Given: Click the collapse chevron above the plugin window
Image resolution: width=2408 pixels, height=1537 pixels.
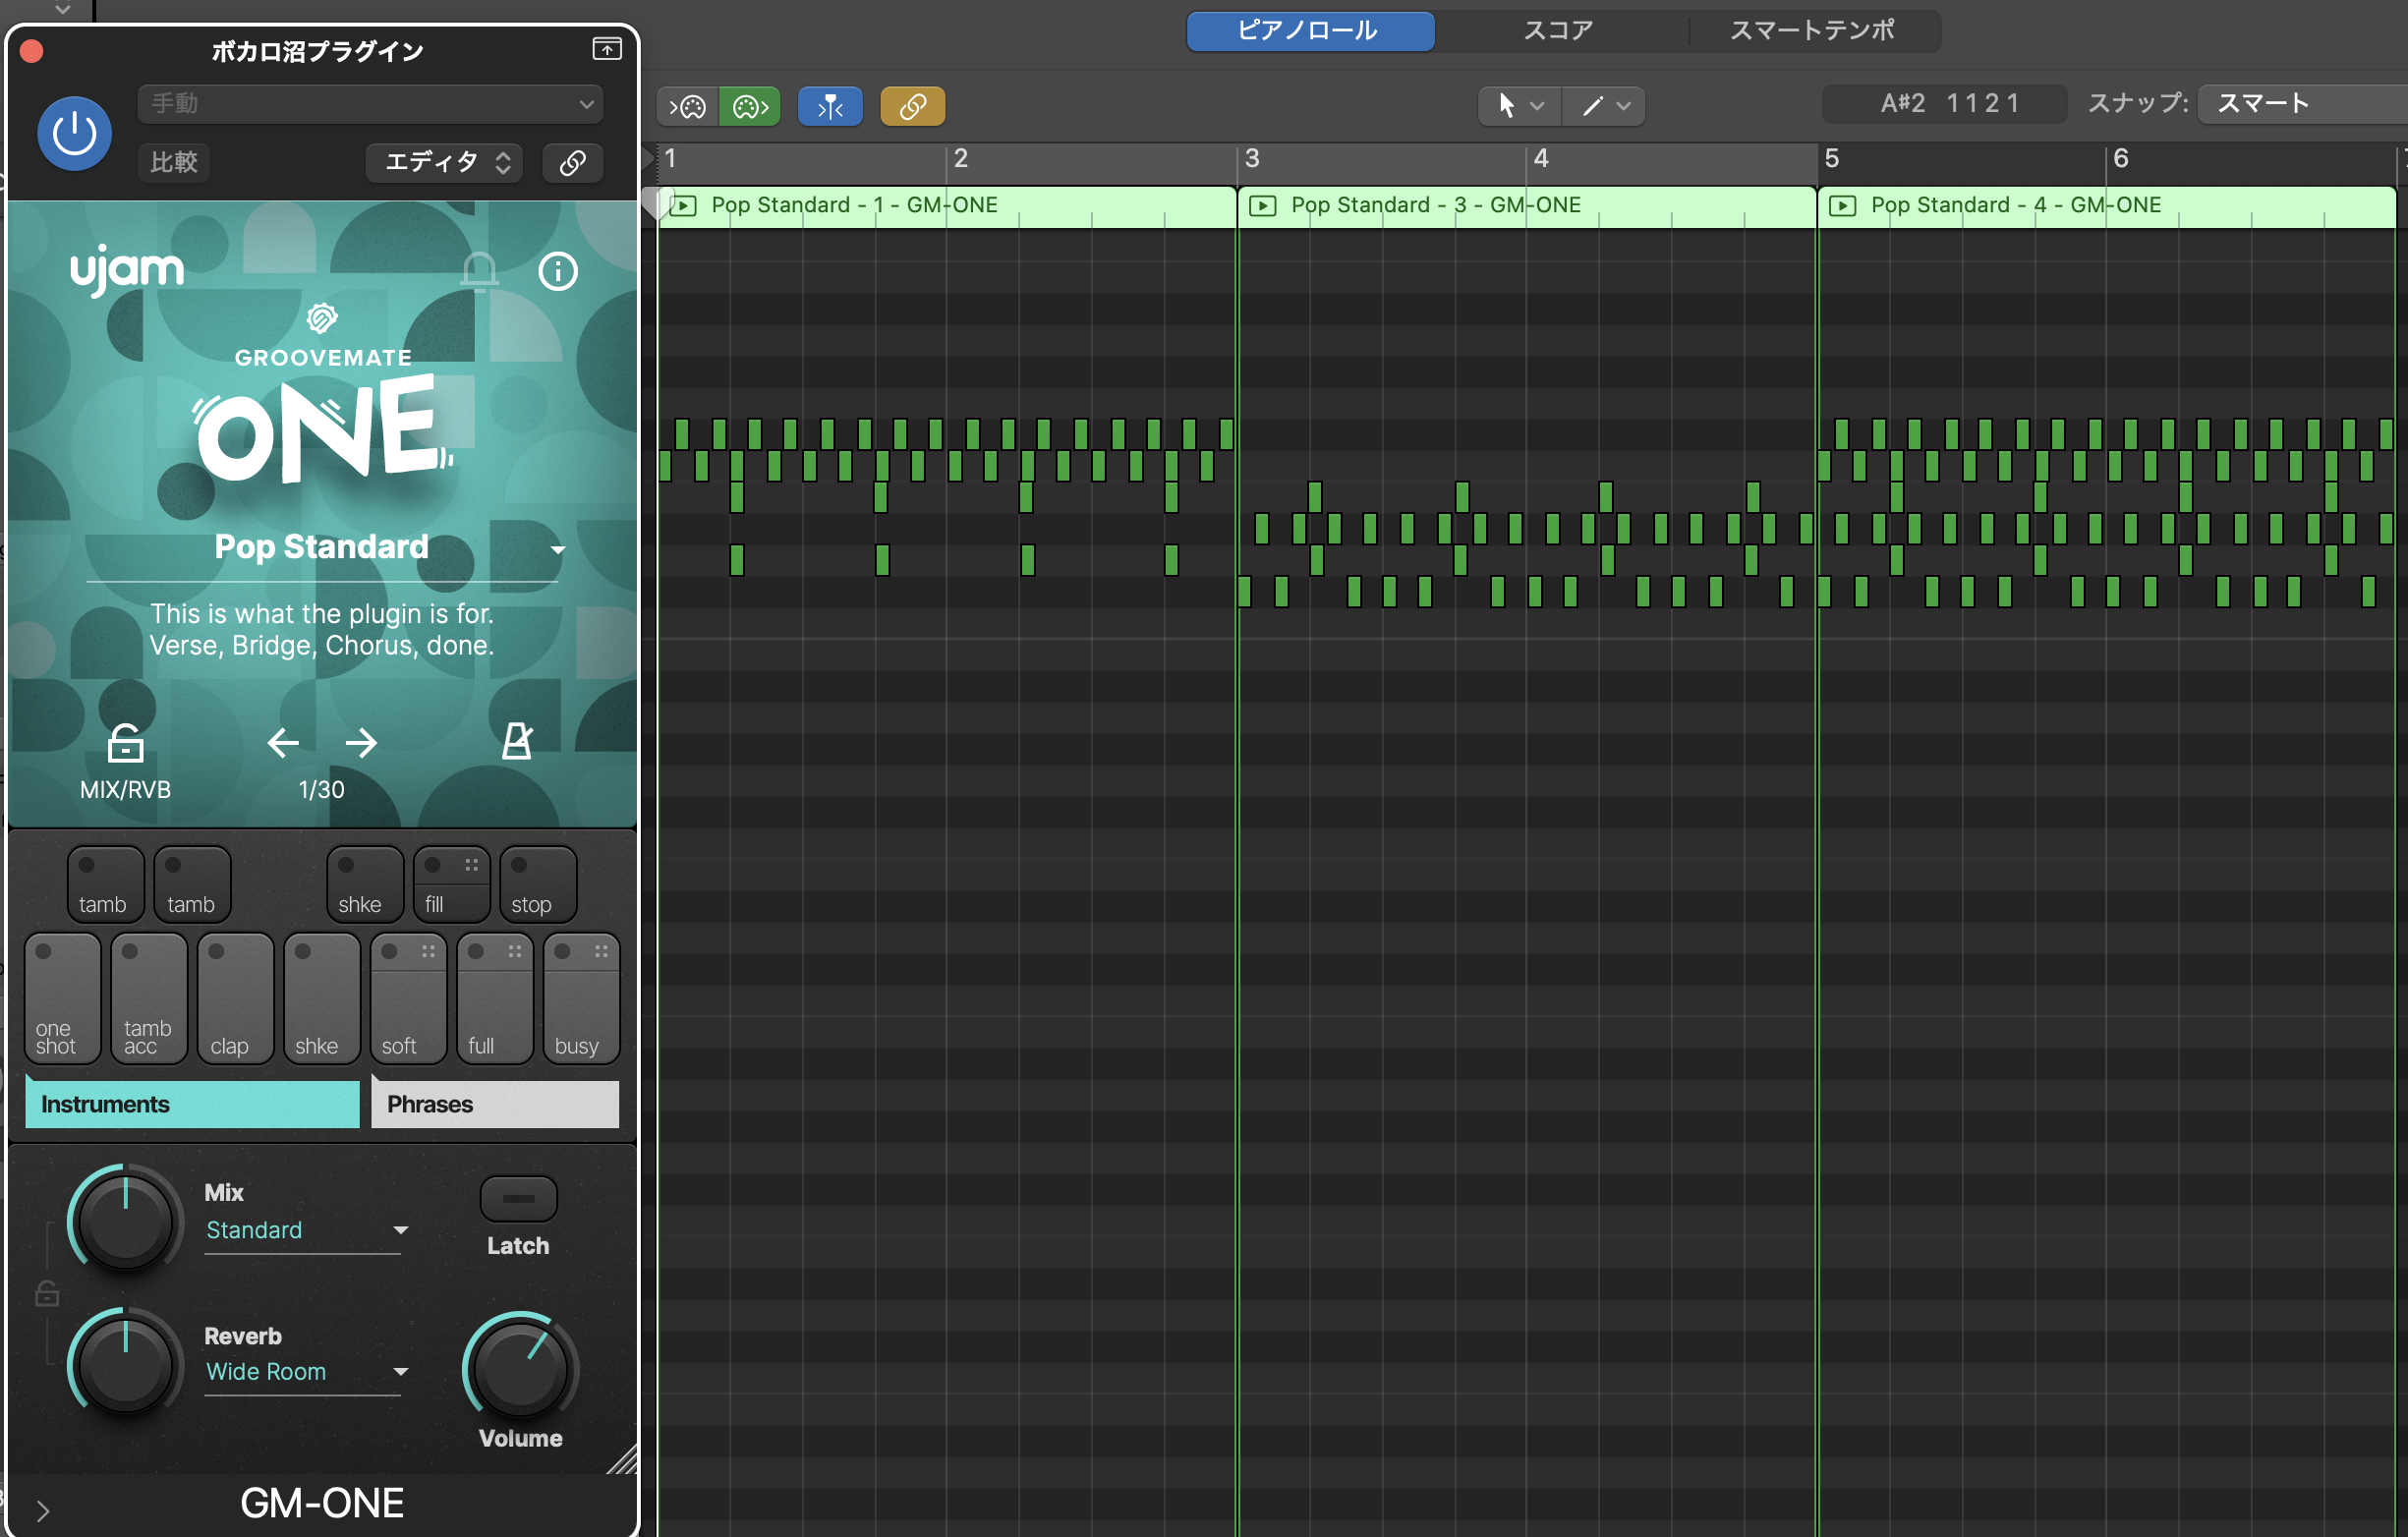Looking at the screenshot, I should click(63, 9).
